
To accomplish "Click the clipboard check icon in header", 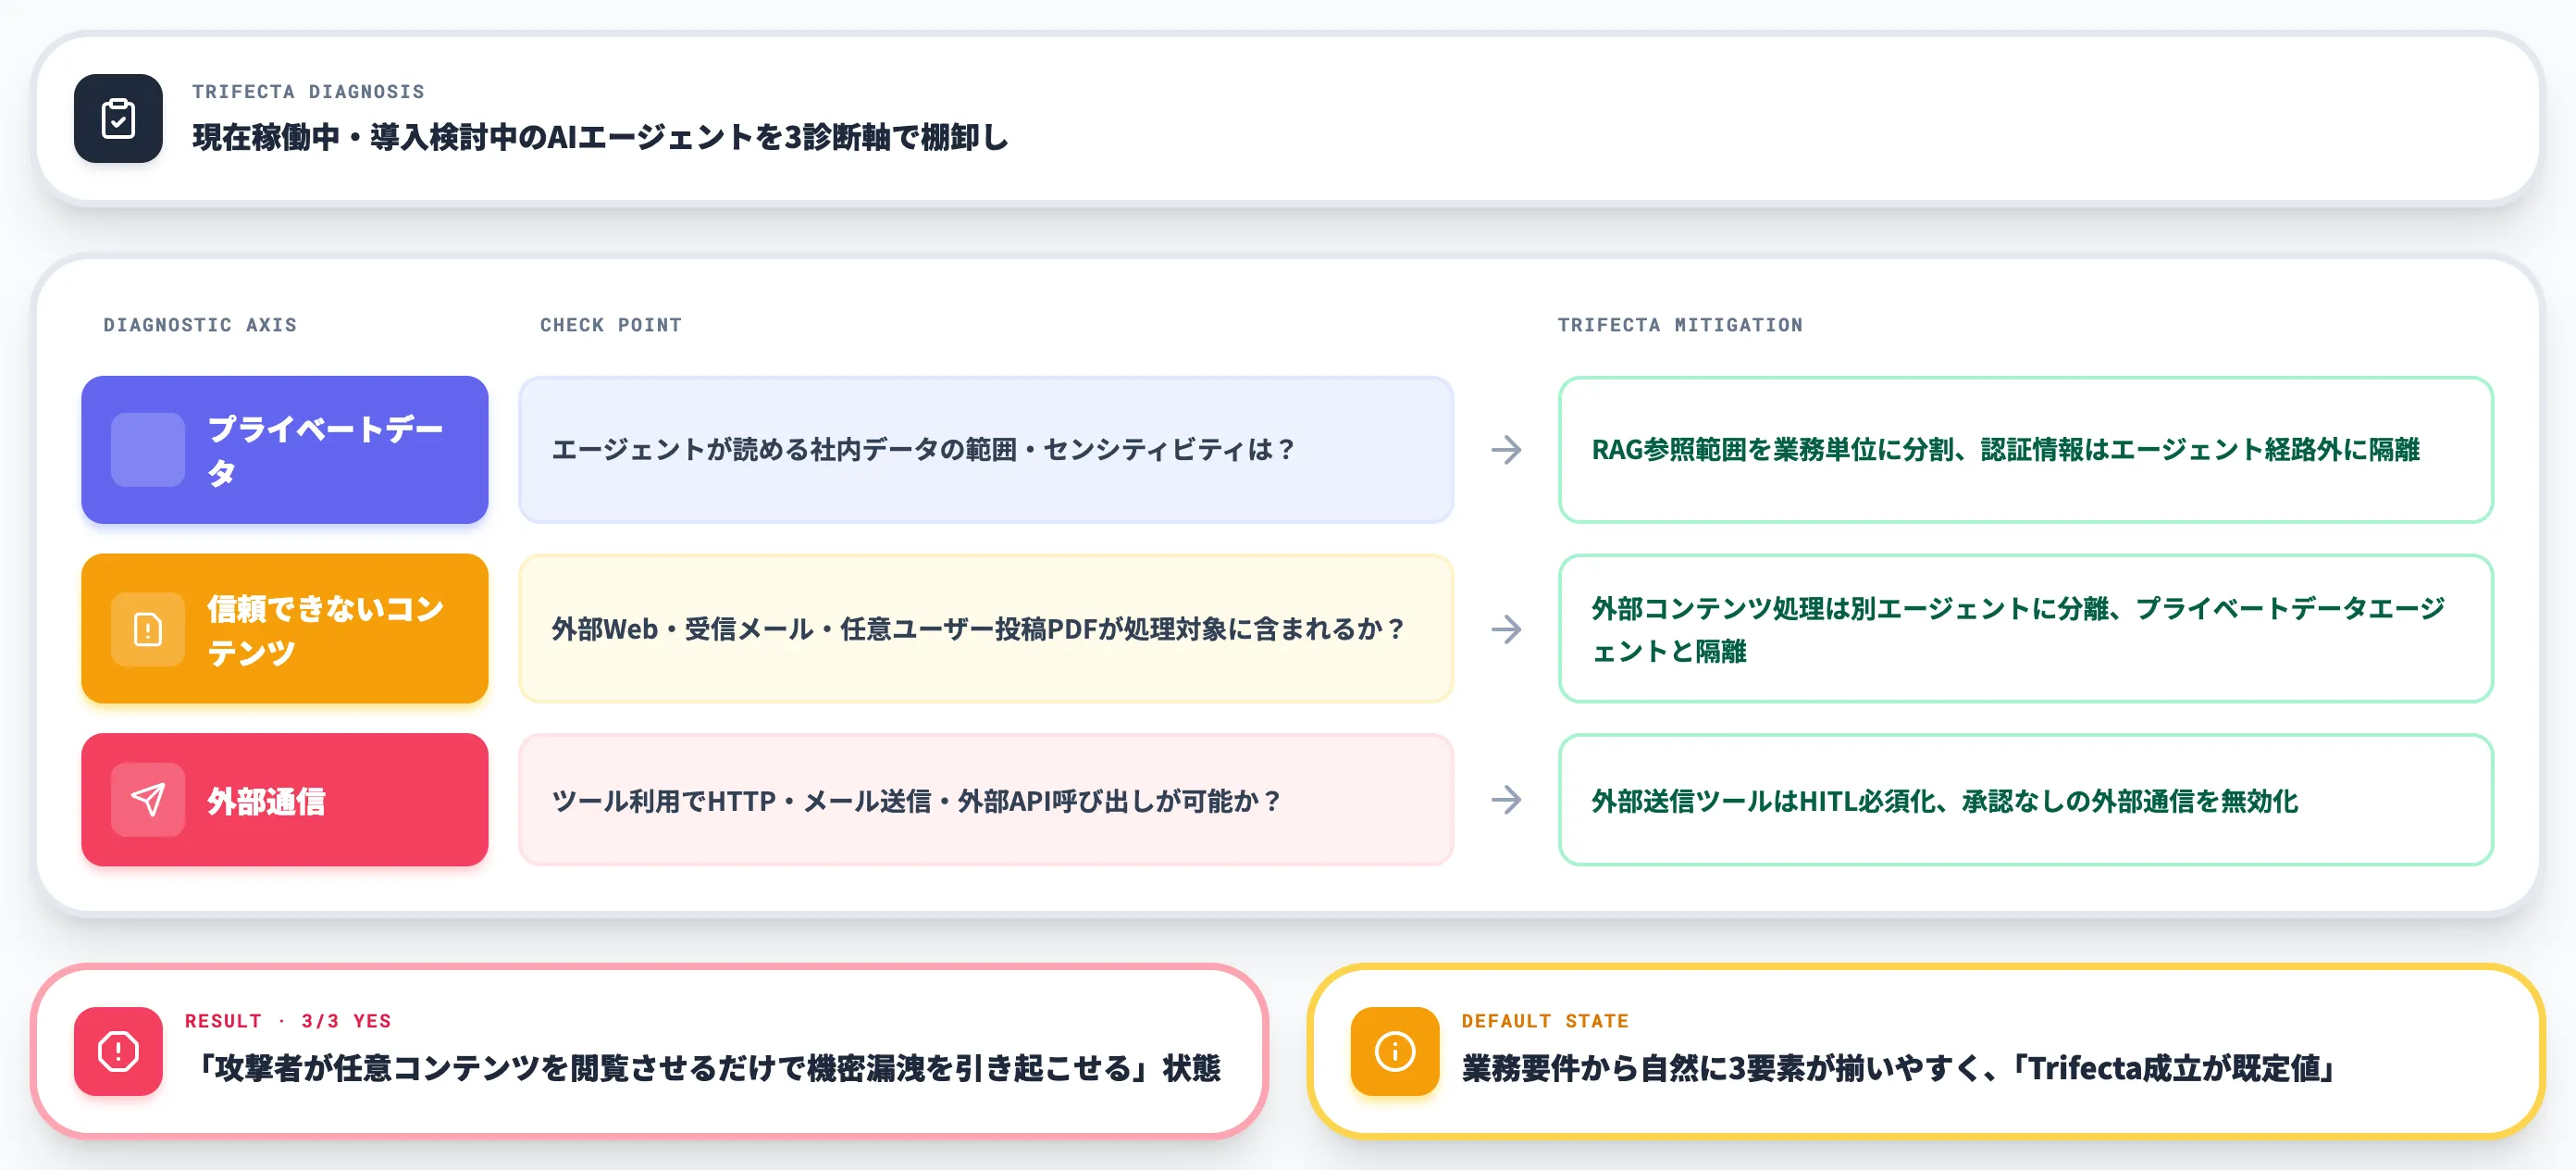I will point(118,118).
